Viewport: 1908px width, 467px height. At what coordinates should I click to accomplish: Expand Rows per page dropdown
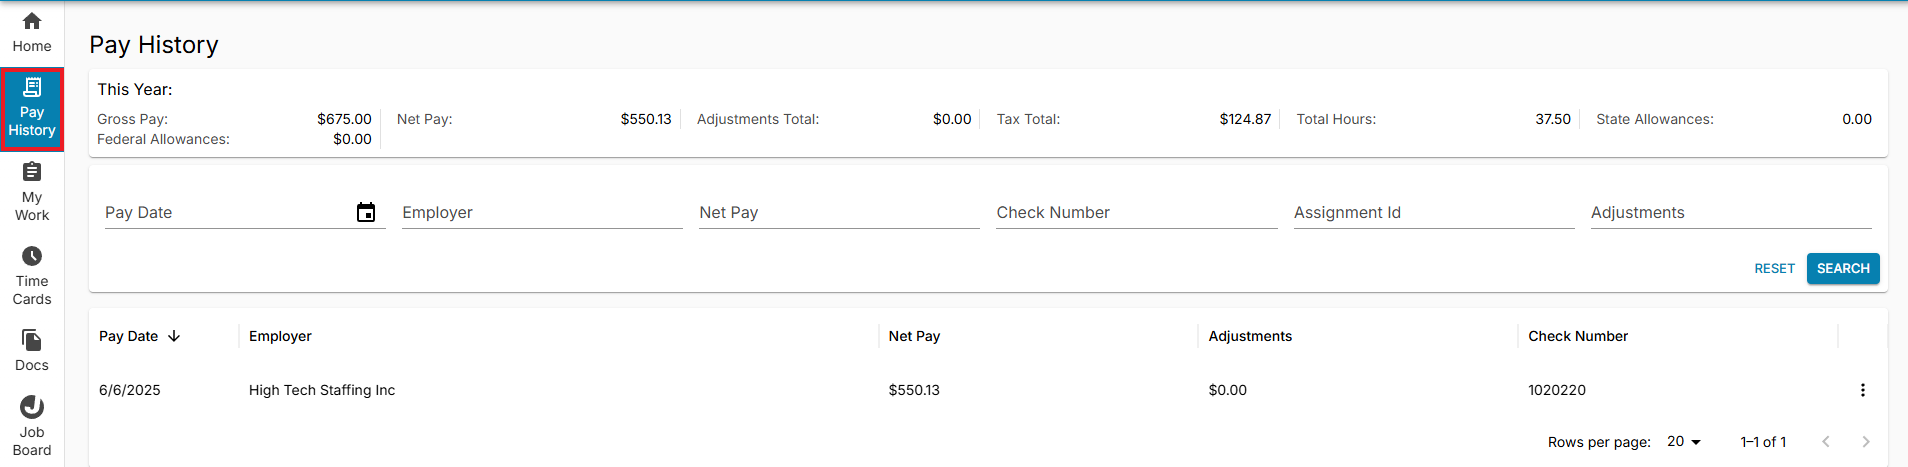pyautogui.click(x=1684, y=441)
